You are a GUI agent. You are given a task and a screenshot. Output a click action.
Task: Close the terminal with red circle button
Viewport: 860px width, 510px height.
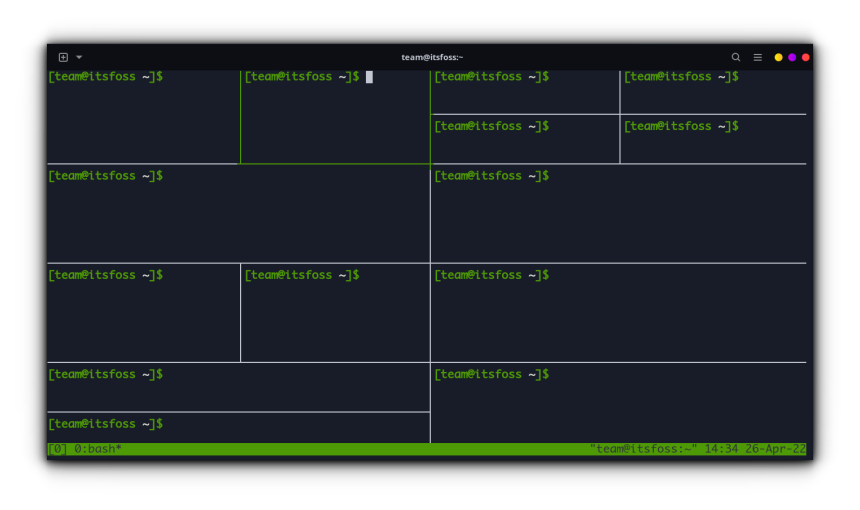tap(806, 57)
